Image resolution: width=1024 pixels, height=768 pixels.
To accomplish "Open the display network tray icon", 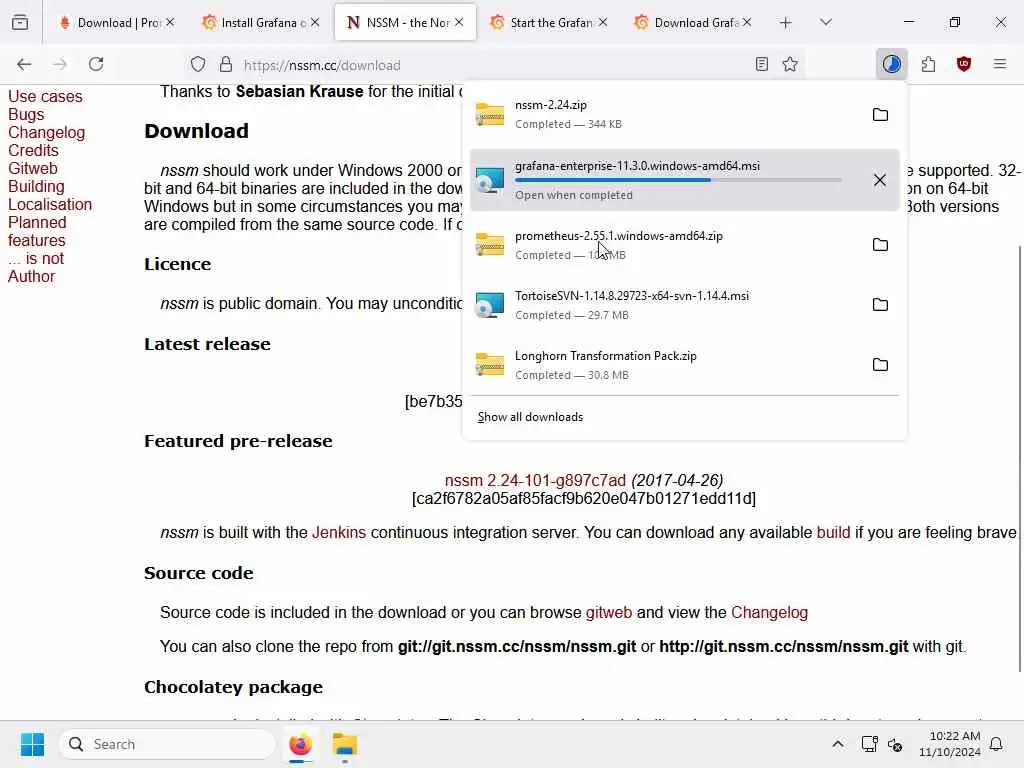I will [869, 744].
